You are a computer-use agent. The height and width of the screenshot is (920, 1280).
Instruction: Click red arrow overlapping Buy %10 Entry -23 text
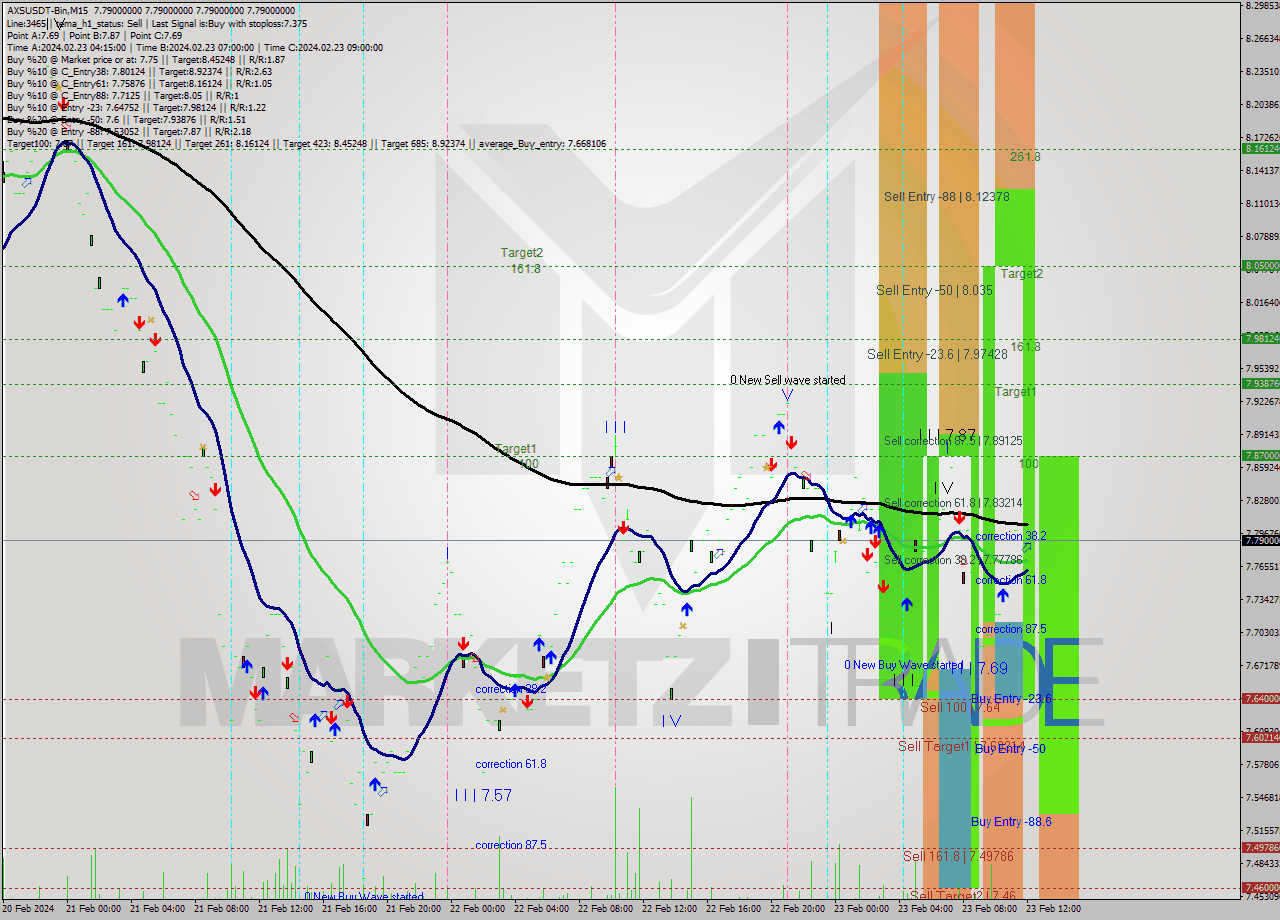click(x=63, y=103)
